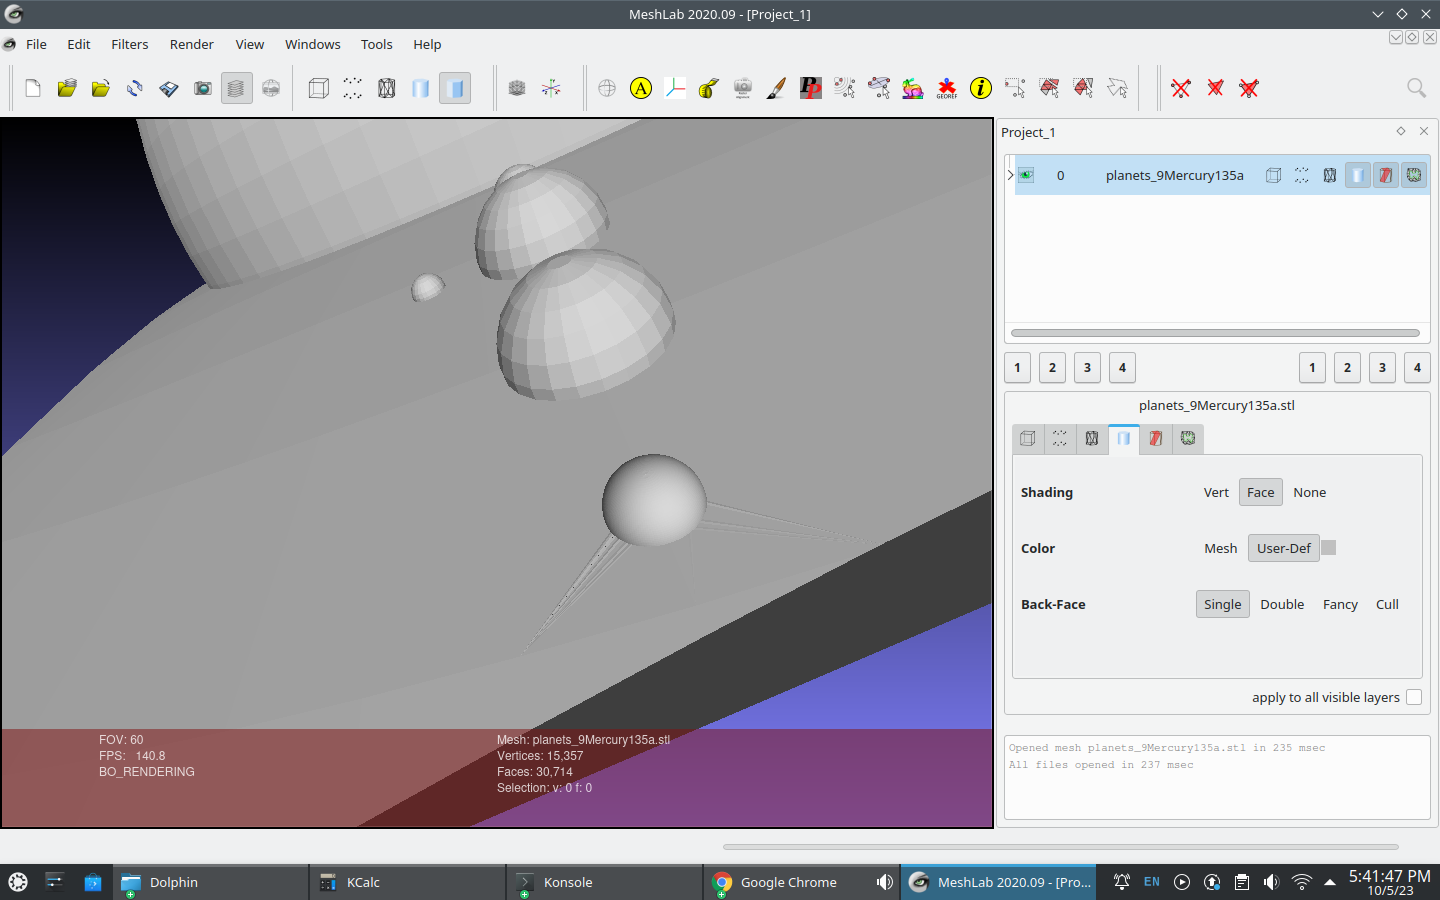Enable apply to all visible layers
Image resolution: width=1440 pixels, height=900 pixels.
(x=1415, y=697)
